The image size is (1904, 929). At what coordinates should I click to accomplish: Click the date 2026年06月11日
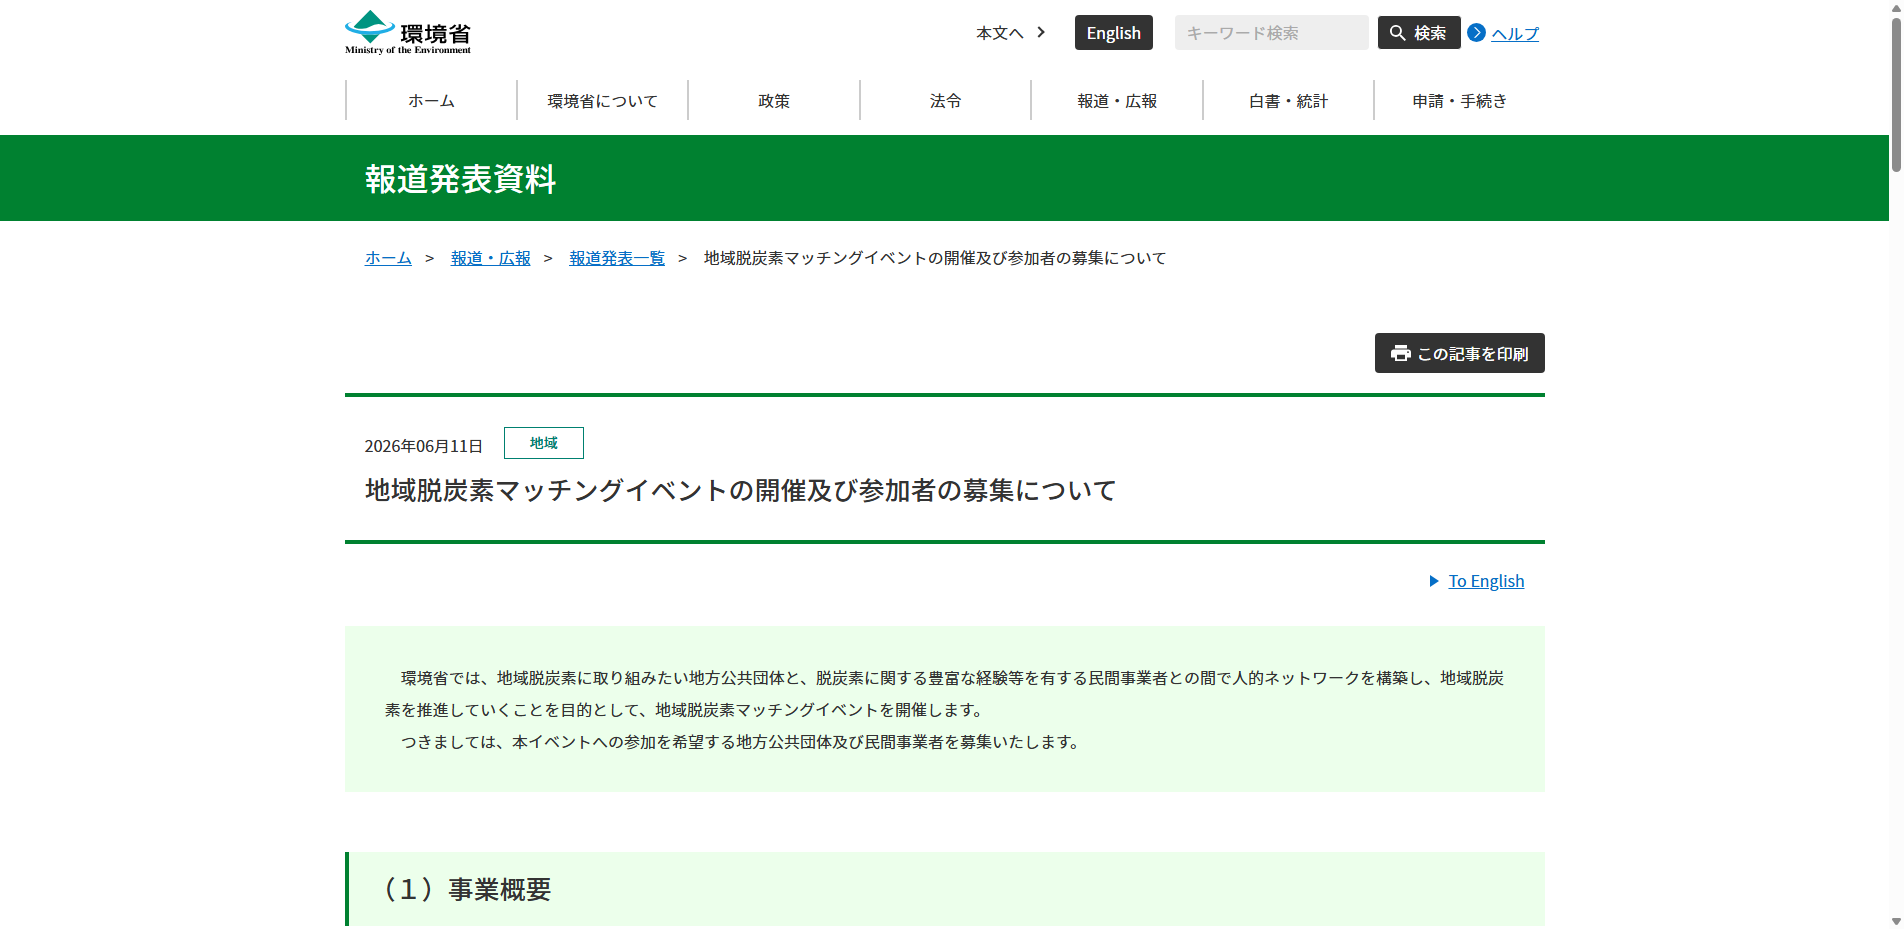tap(424, 446)
